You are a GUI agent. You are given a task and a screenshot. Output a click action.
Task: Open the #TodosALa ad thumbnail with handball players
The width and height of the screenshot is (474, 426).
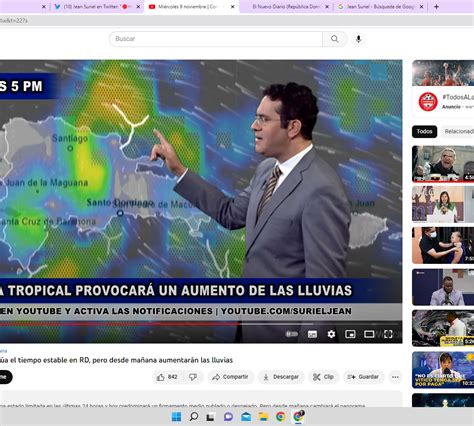click(x=443, y=73)
